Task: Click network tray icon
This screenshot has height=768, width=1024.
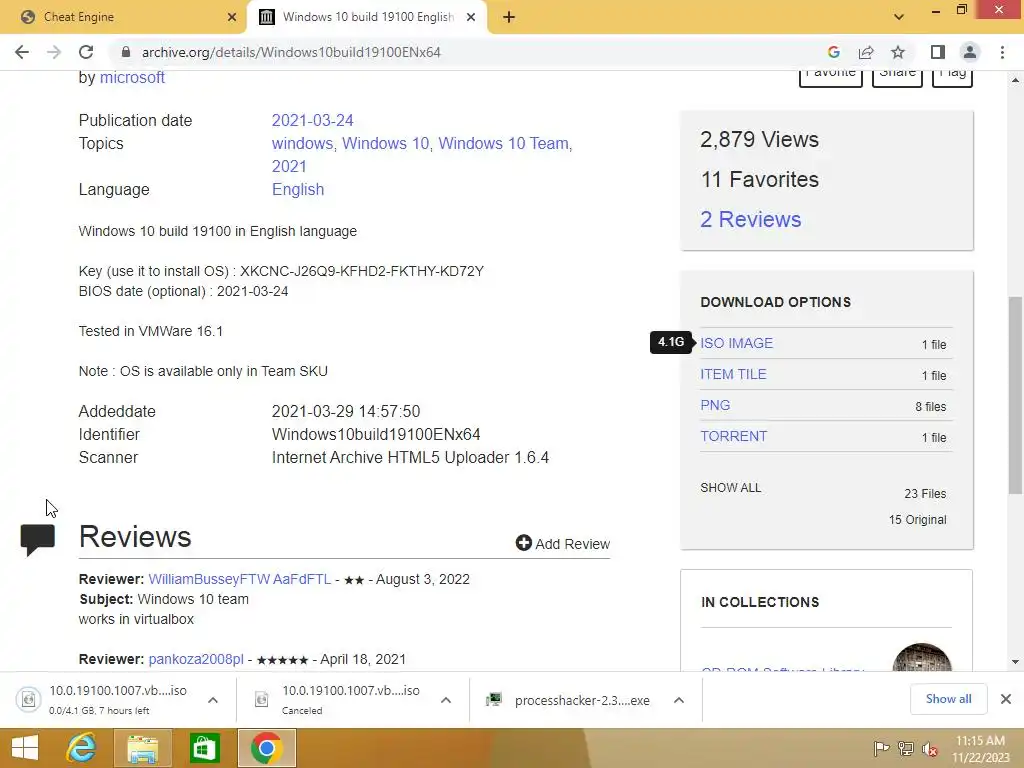Action: [x=905, y=748]
